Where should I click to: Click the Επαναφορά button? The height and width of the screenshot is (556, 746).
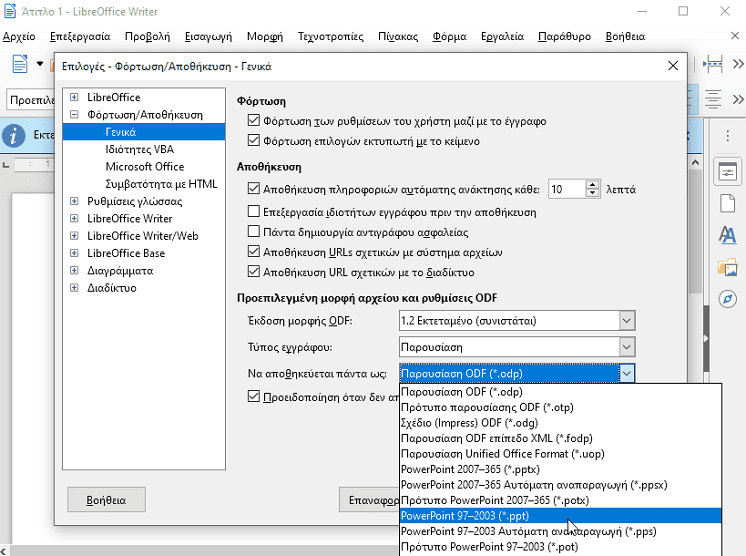pos(370,500)
